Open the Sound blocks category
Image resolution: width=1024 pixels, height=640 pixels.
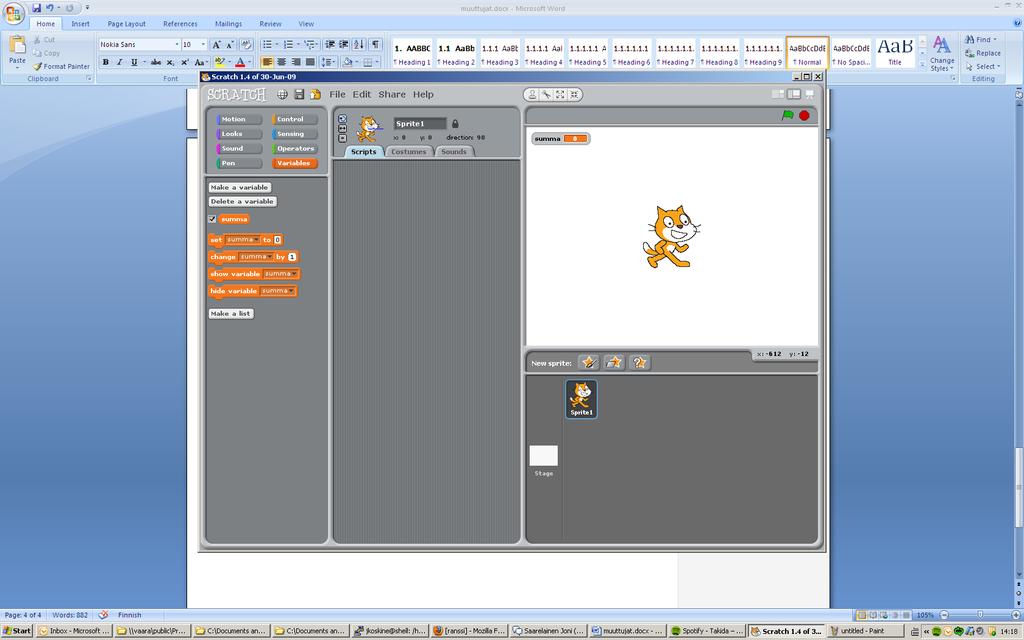[239, 148]
